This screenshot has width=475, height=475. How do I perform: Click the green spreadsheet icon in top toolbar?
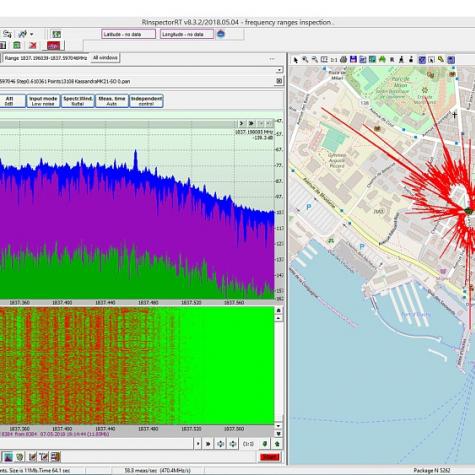(57, 34)
